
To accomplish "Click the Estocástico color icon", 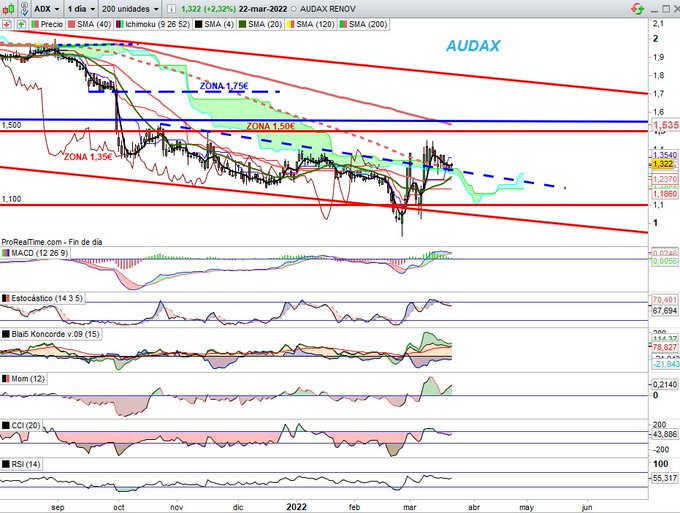I will (6, 298).
